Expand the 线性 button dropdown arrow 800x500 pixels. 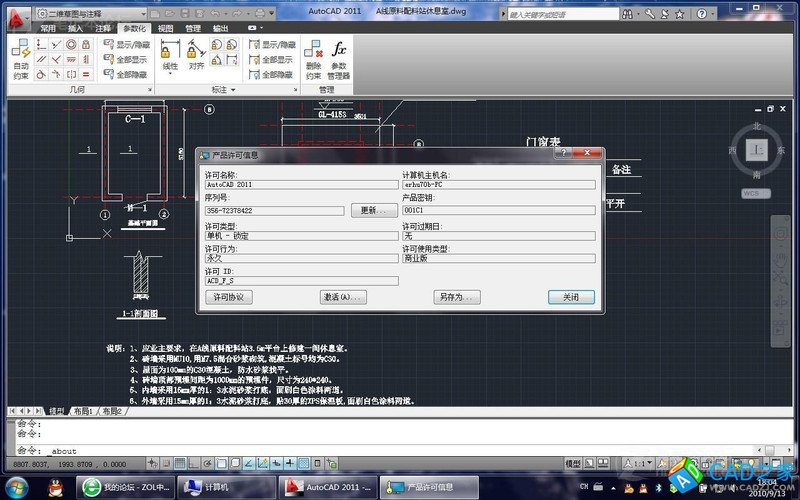[170, 74]
